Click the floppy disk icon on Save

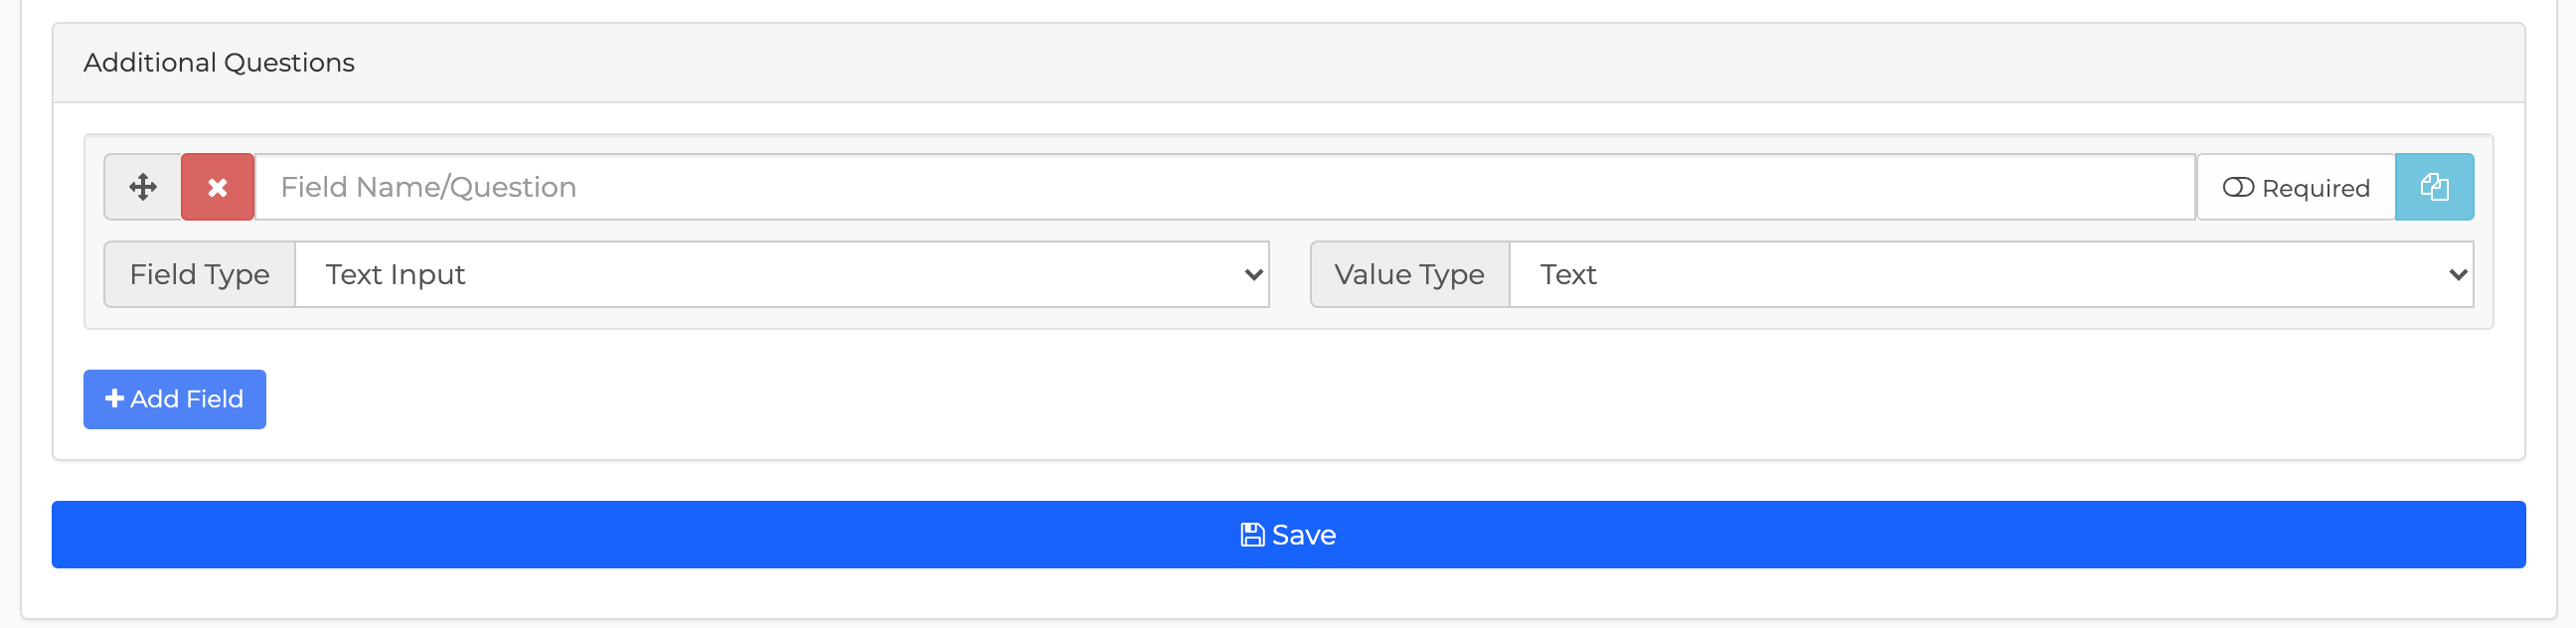(1252, 535)
